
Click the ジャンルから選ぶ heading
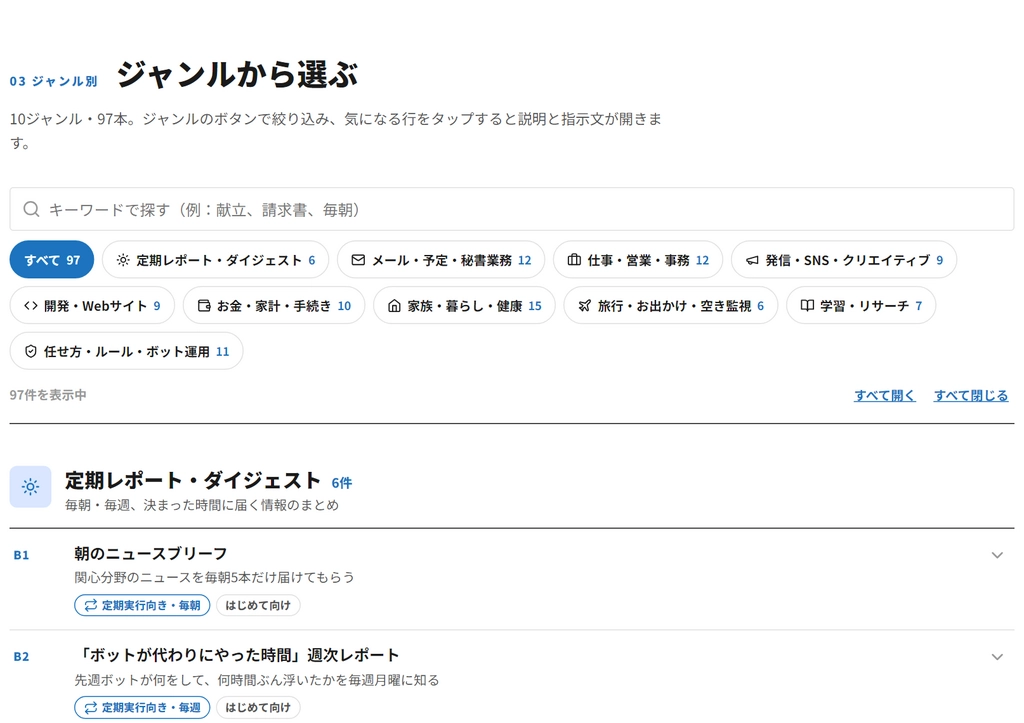point(237,74)
